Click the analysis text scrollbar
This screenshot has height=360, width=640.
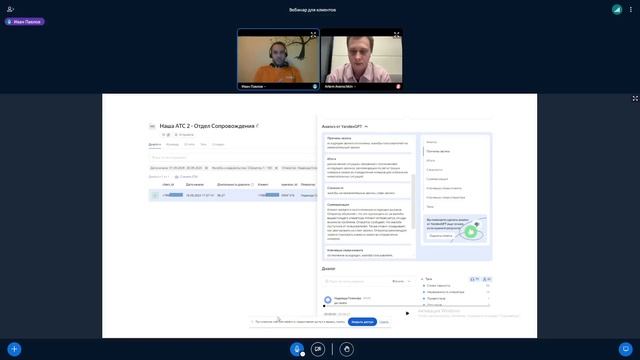(413, 201)
